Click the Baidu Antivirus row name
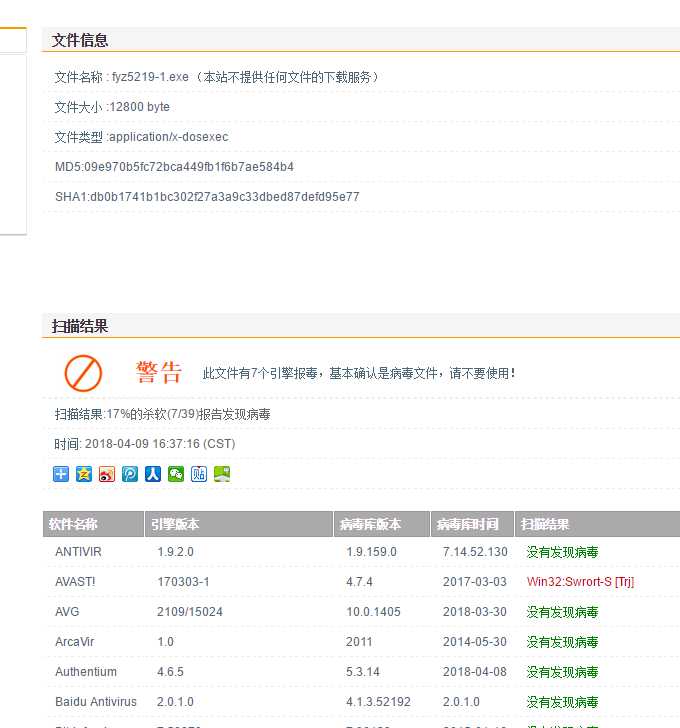Image resolution: width=680 pixels, height=728 pixels. click(x=96, y=702)
